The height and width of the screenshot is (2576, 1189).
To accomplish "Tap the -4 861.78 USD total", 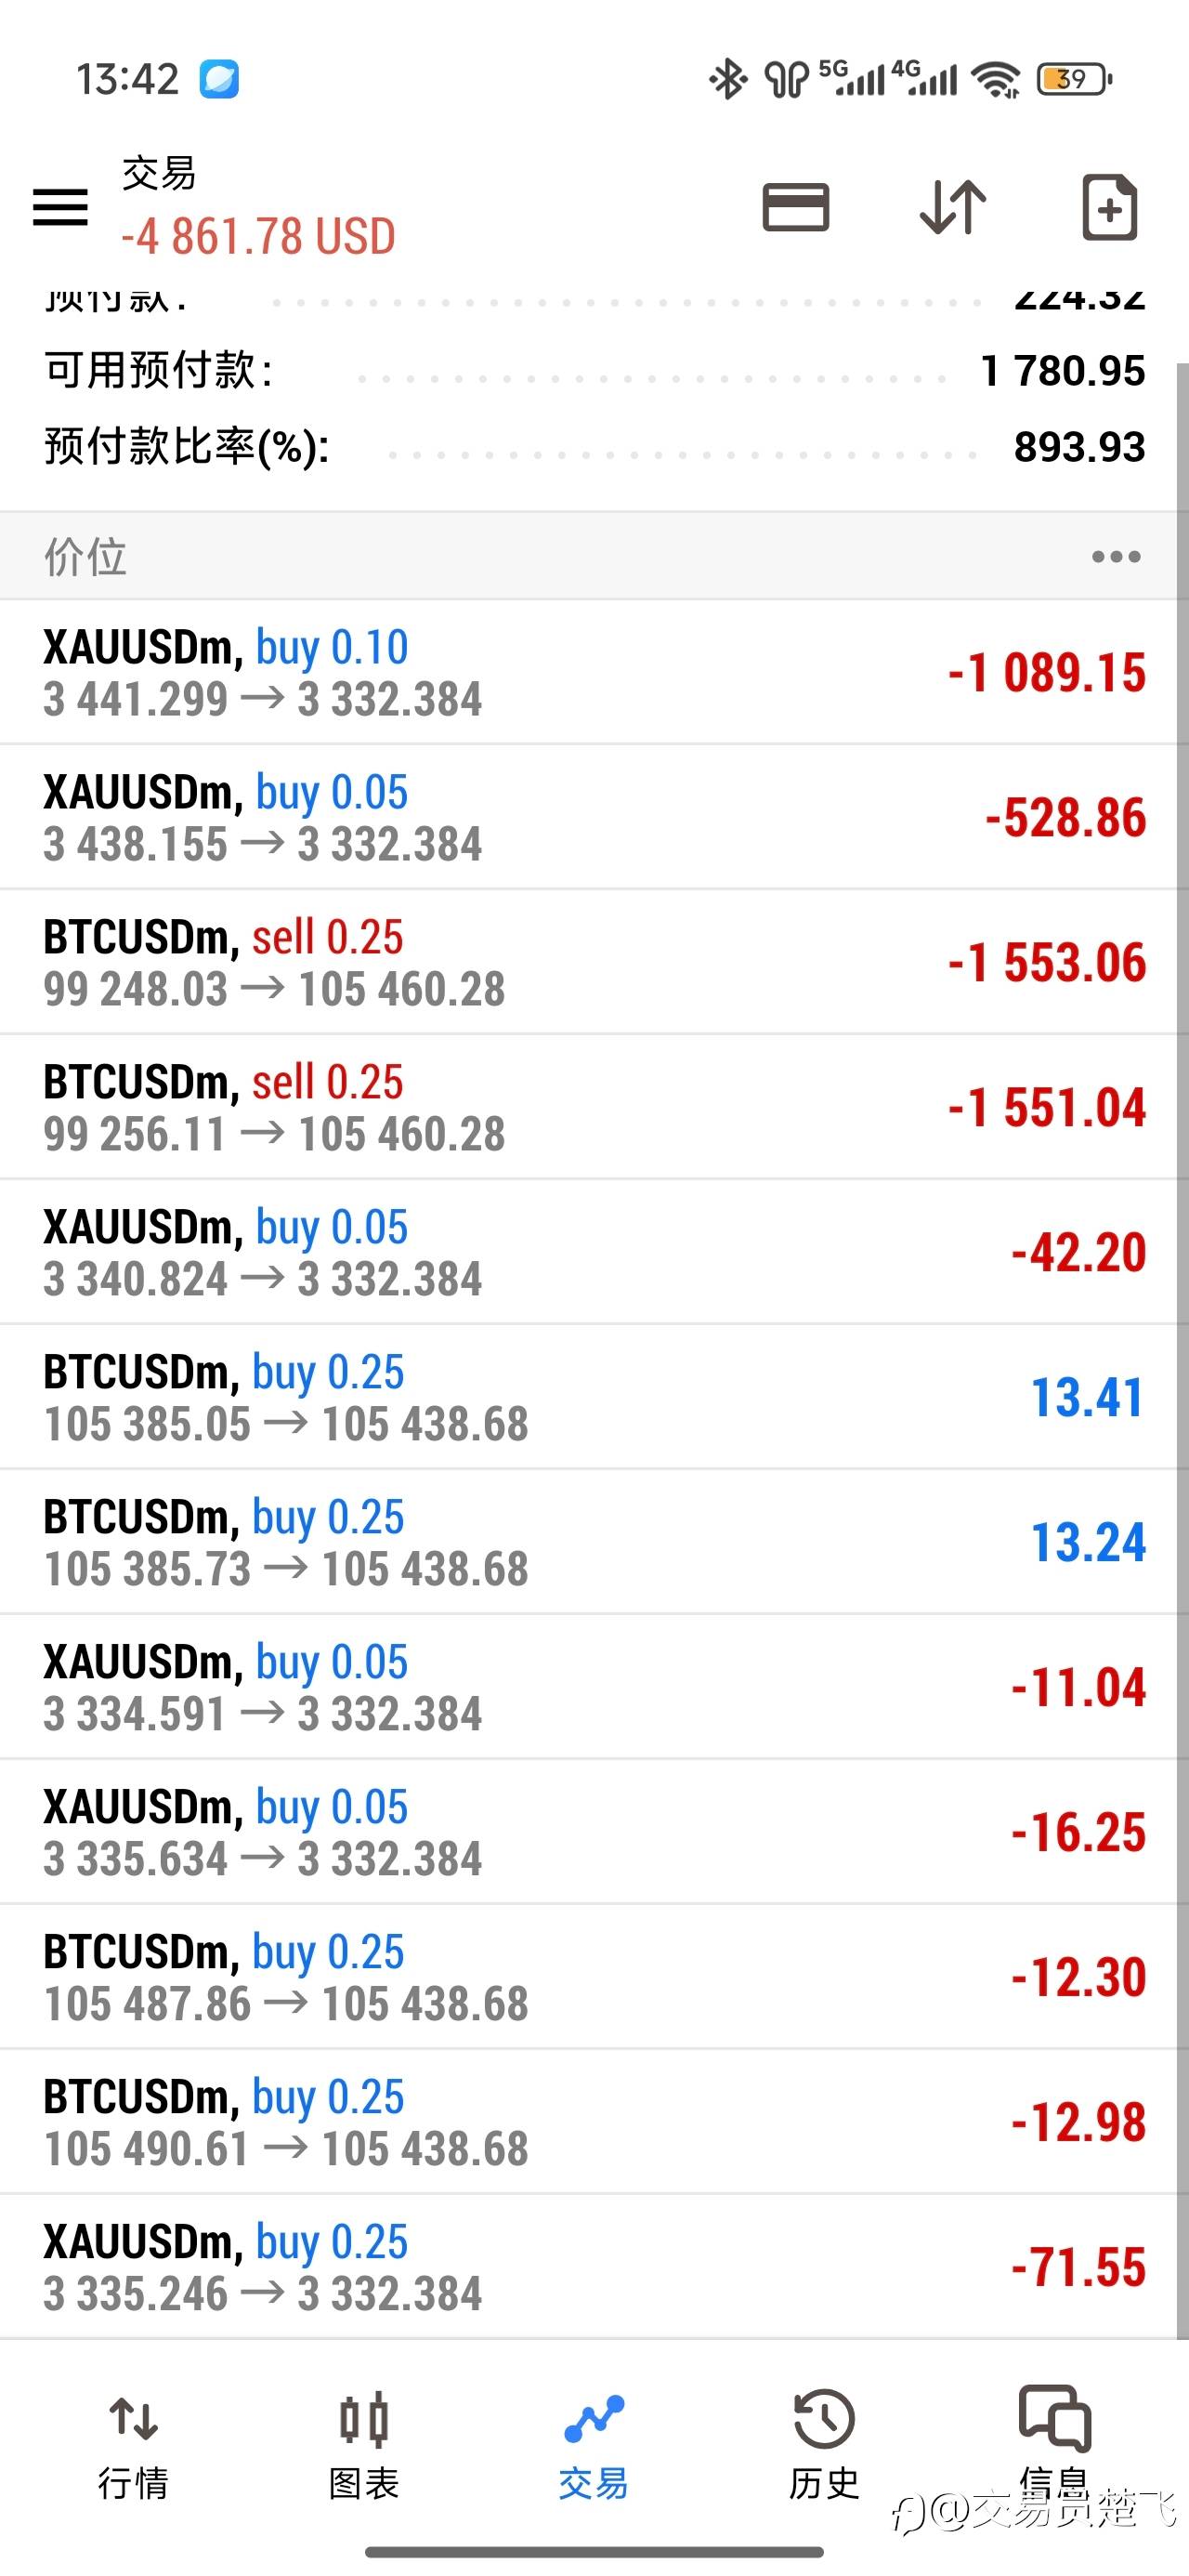I will click(258, 237).
